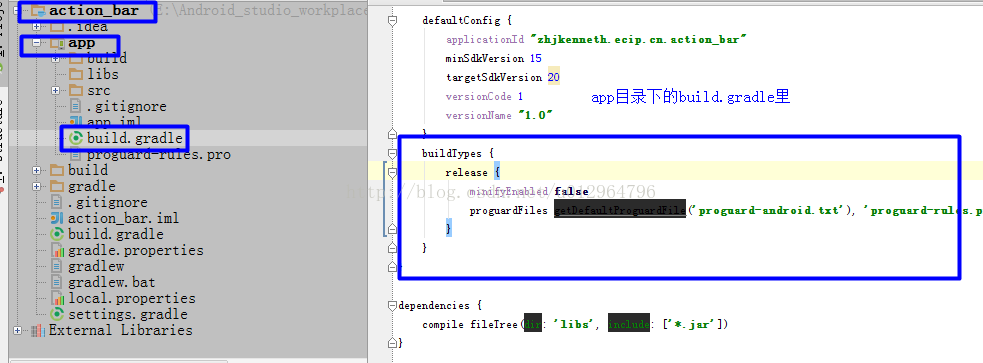Click the Gradle icon of app's build.gradle
Viewport: 983px width, 363px height.
coord(76,138)
